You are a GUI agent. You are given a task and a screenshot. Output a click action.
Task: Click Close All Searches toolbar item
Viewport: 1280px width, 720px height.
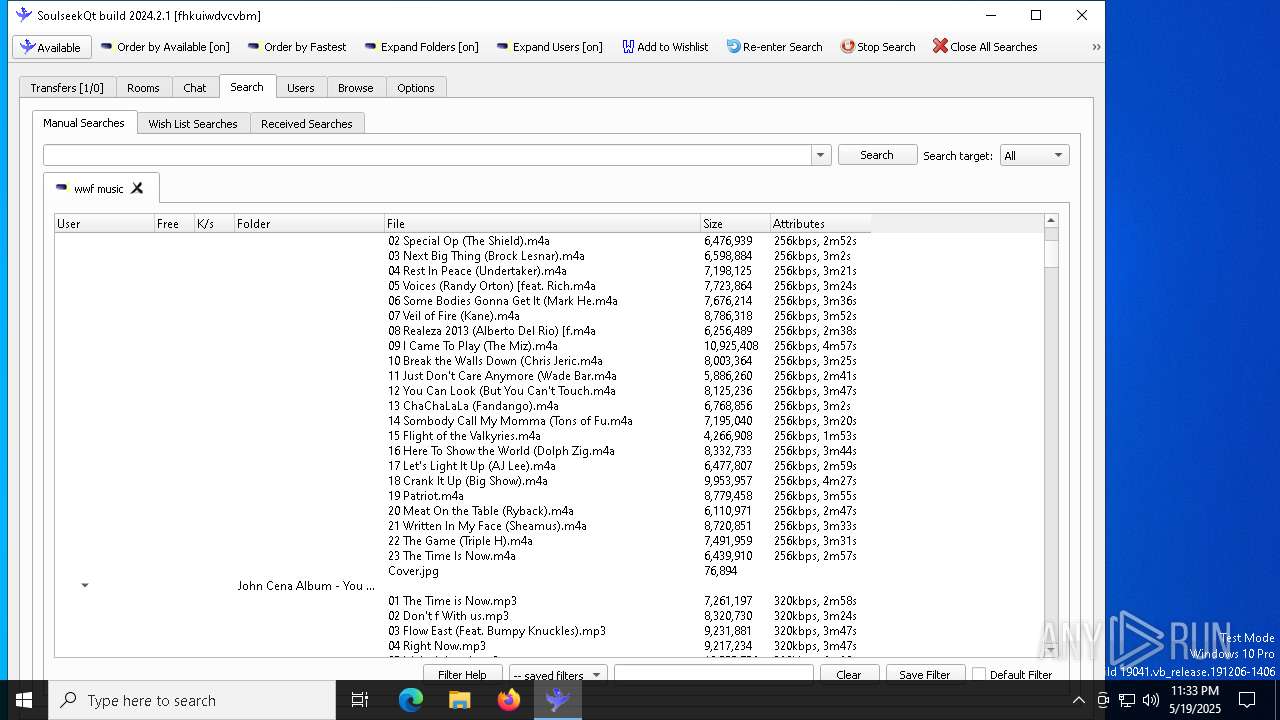pyautogui.click(x=985, y=47)
